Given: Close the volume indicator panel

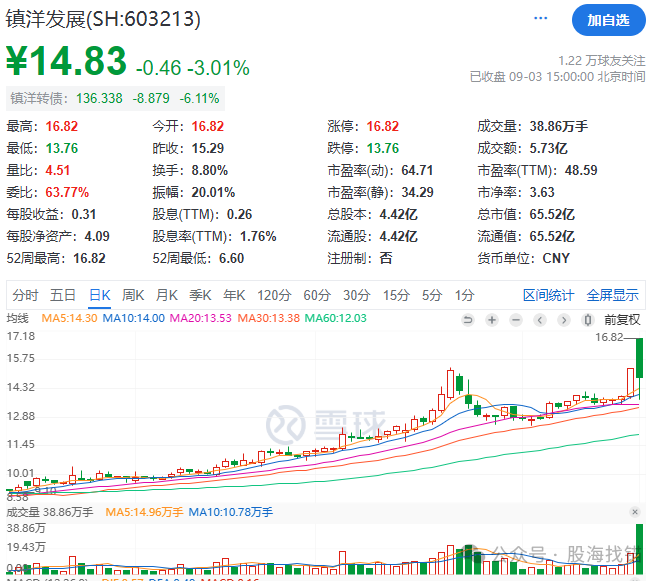Looking at the screenshot, I should [x=635, y=512].
